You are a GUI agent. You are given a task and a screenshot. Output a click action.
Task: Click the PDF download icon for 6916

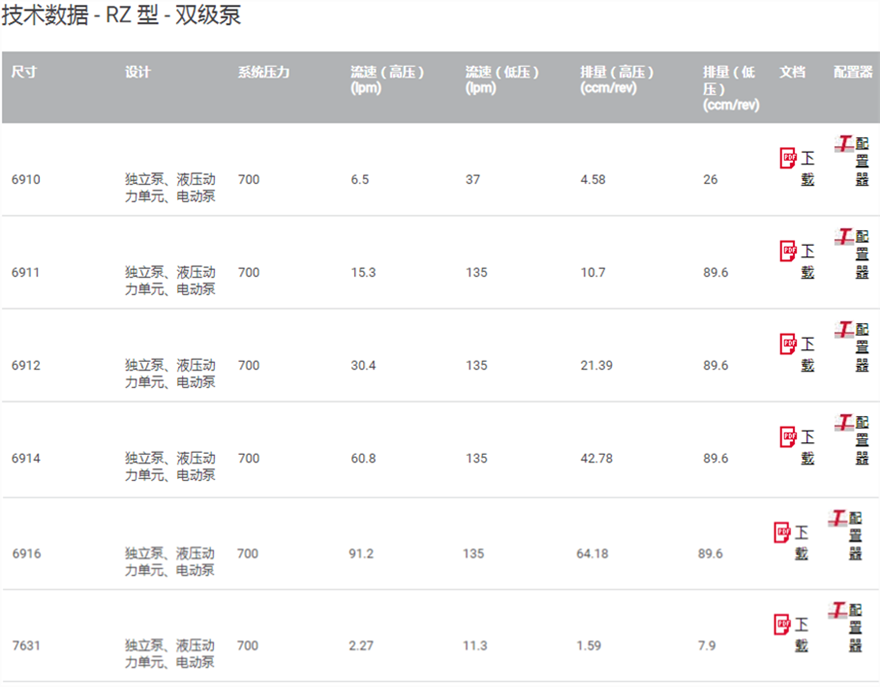click(x=782, y=532)
